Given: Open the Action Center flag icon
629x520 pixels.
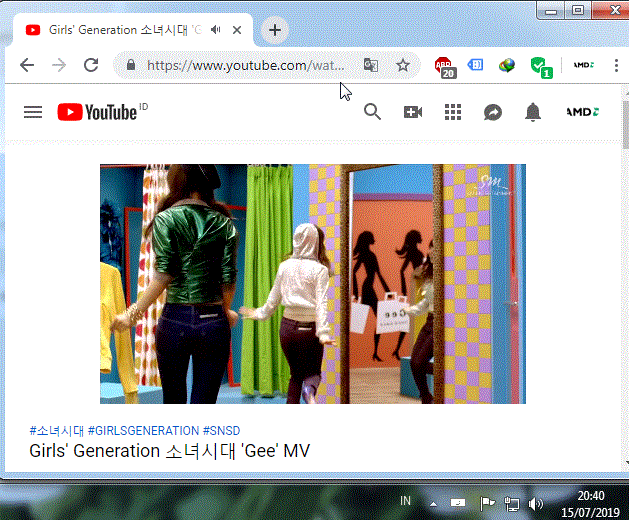Looking at the screenshot, I should click(x=487, y=503).
